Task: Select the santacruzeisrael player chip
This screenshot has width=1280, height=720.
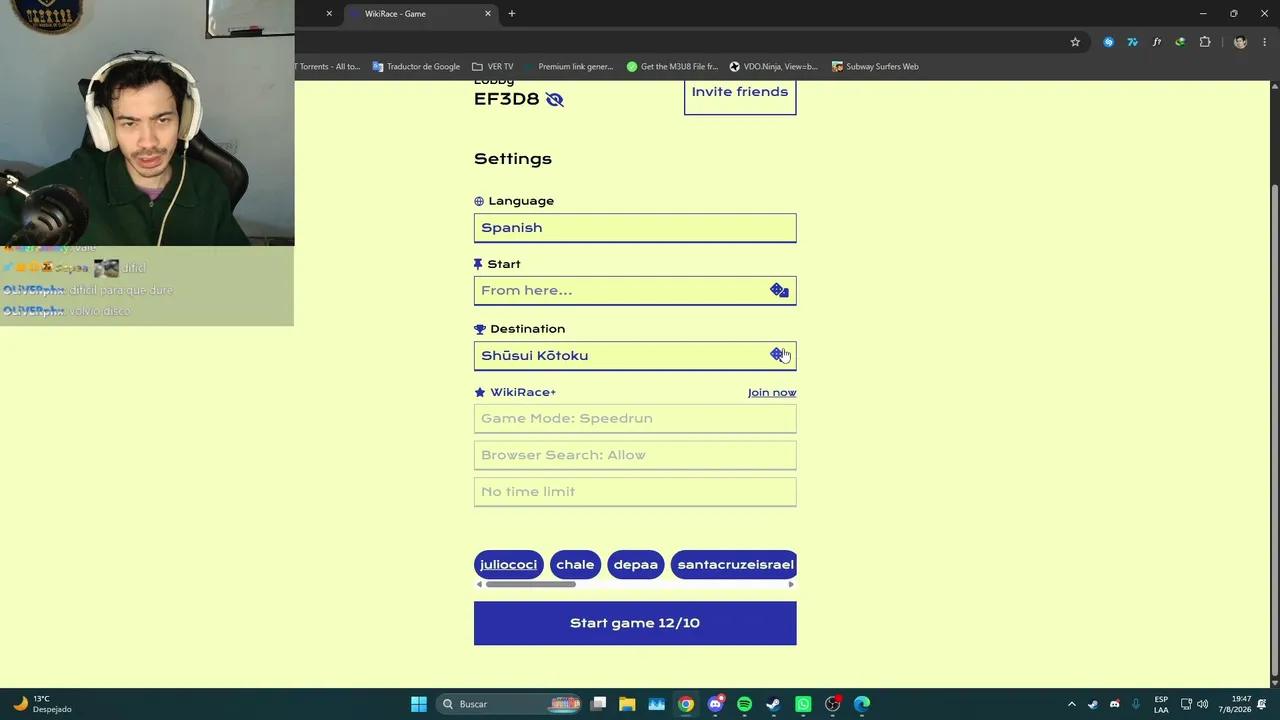Action: pos(734,564)
